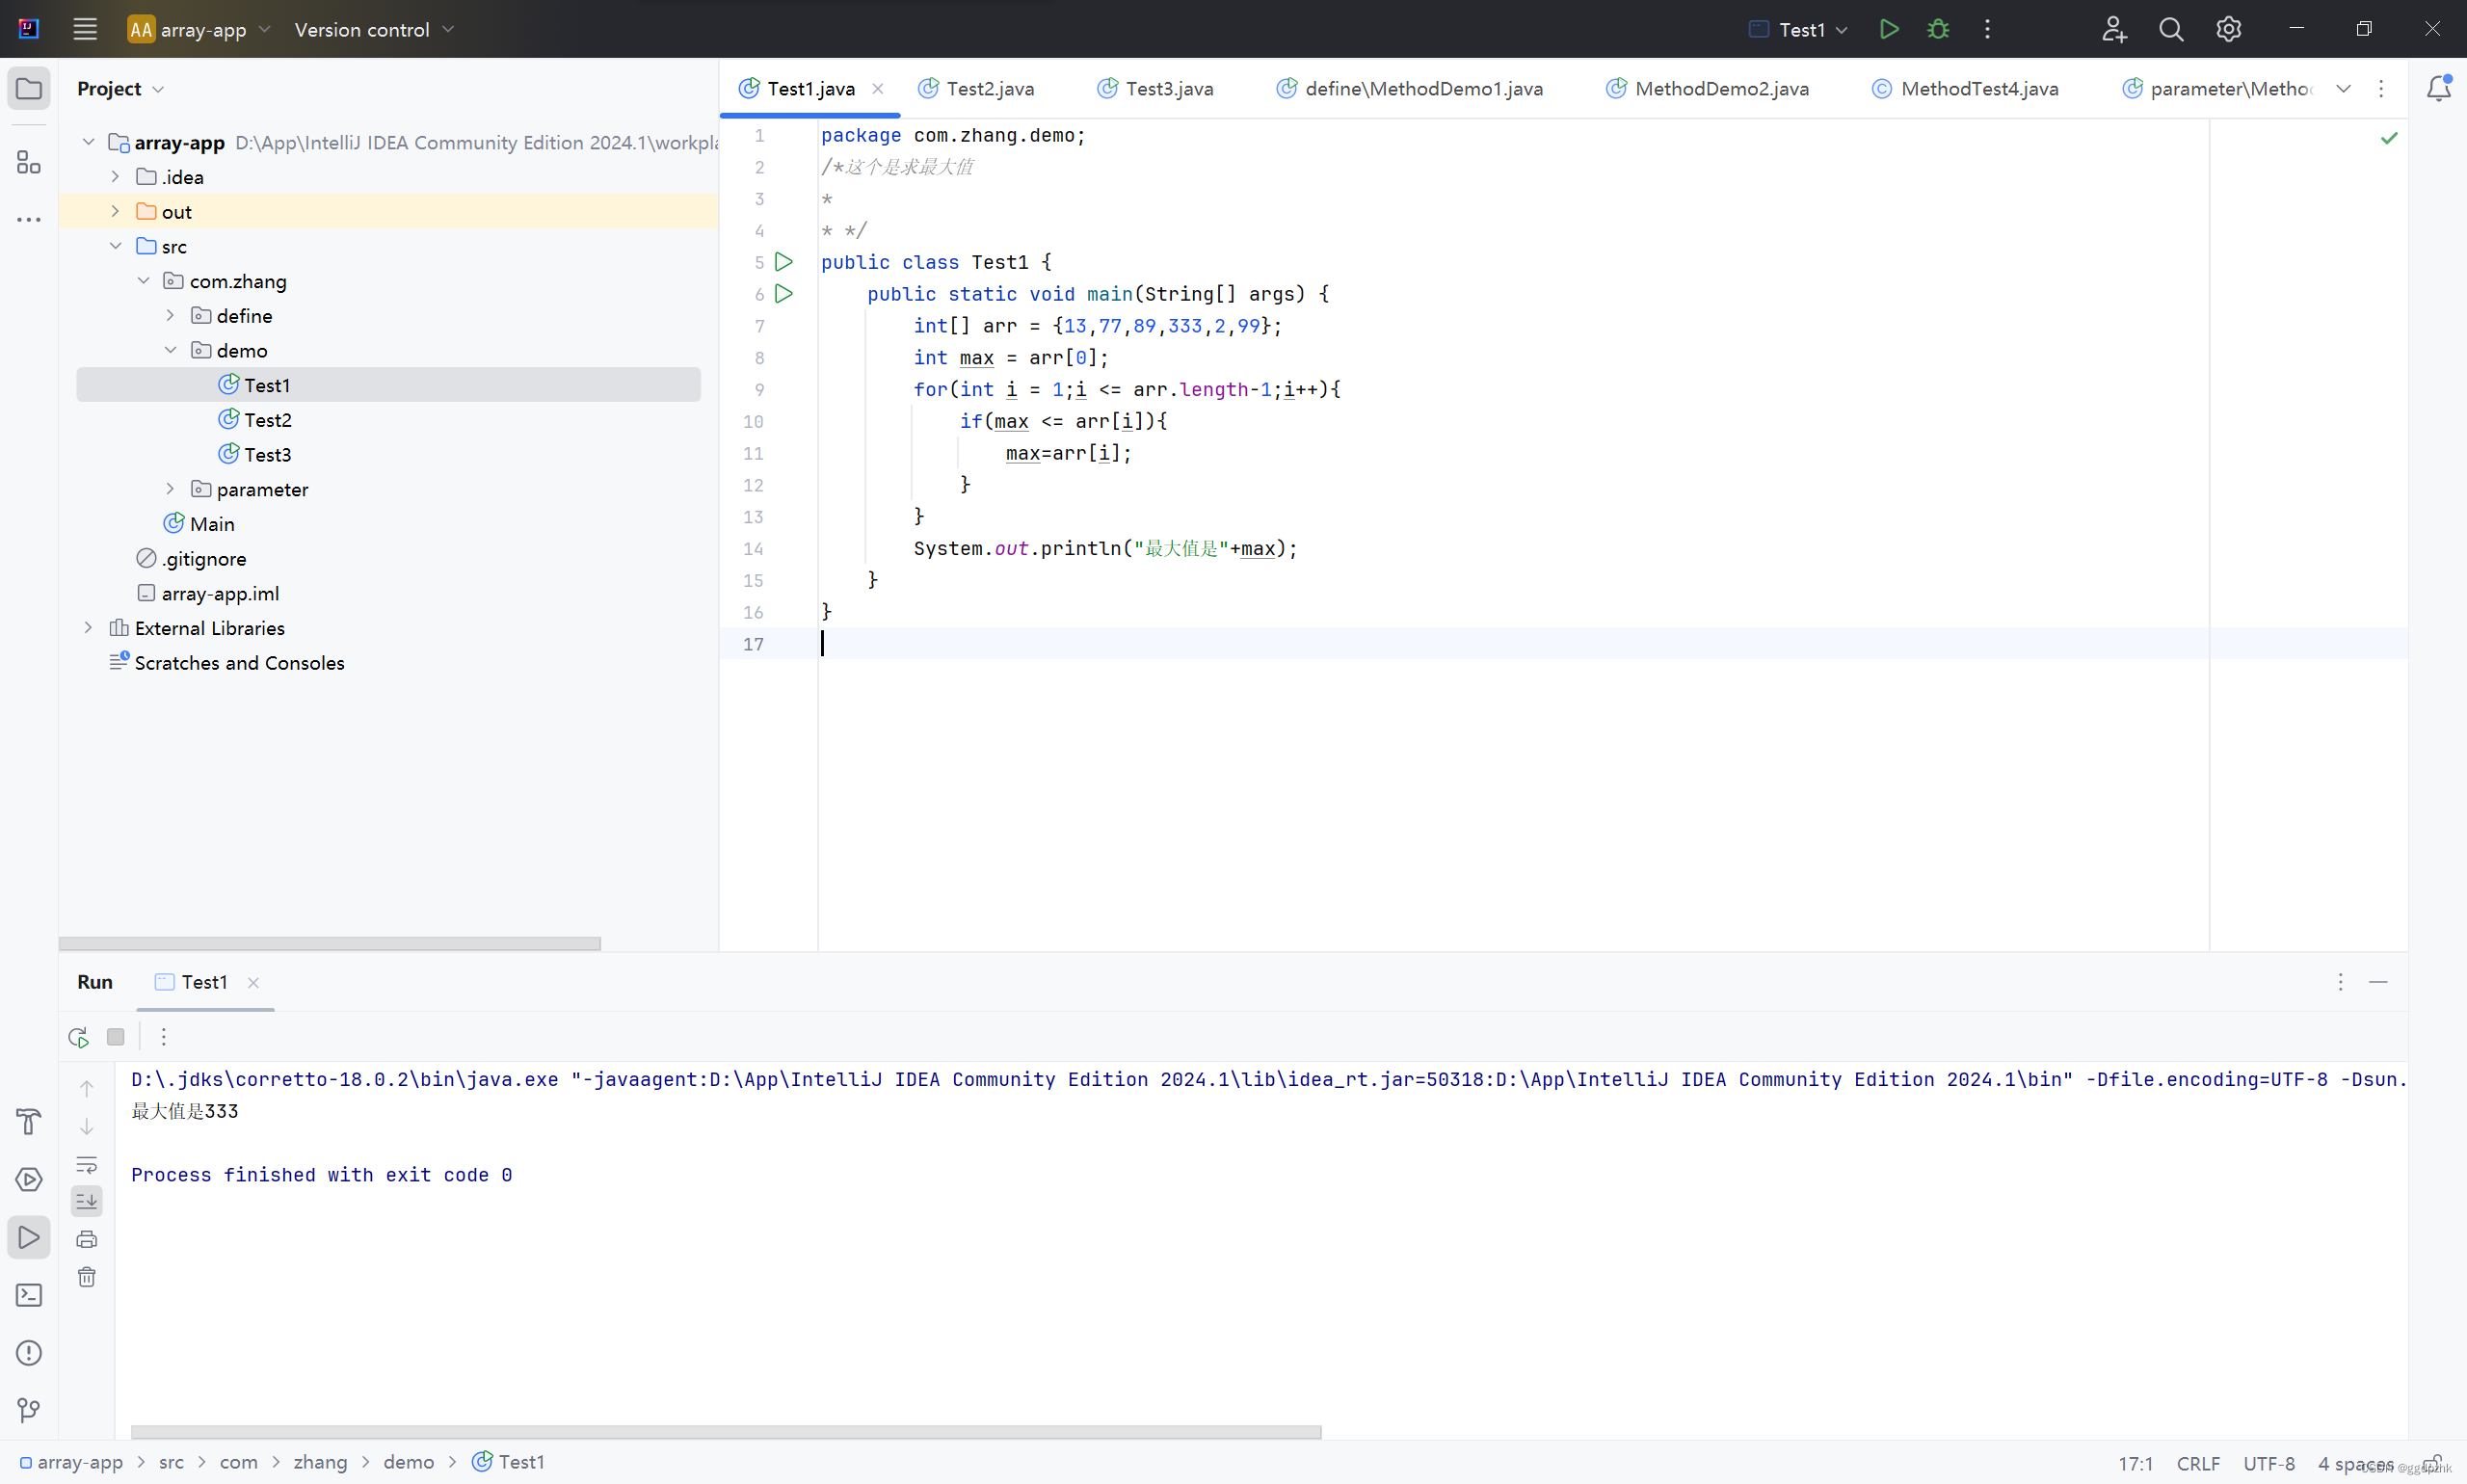The width and height of the screenshot is (2467, 1484).
Task: Open the Notifications bell
Action: [2438, 89]
